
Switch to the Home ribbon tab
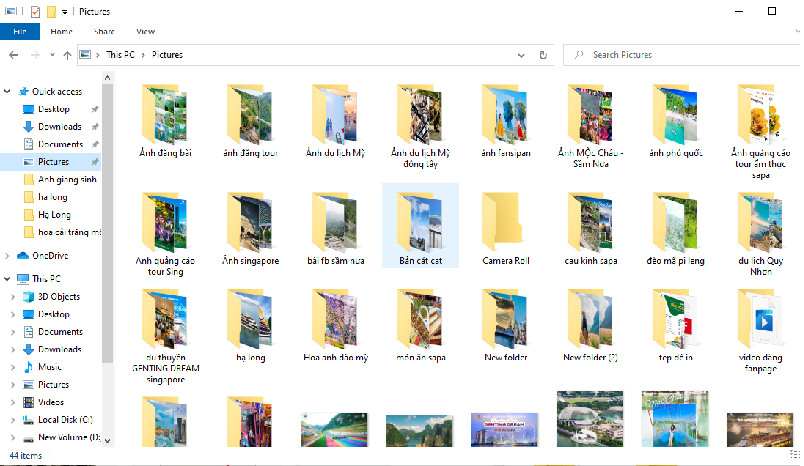pos(62,31)
